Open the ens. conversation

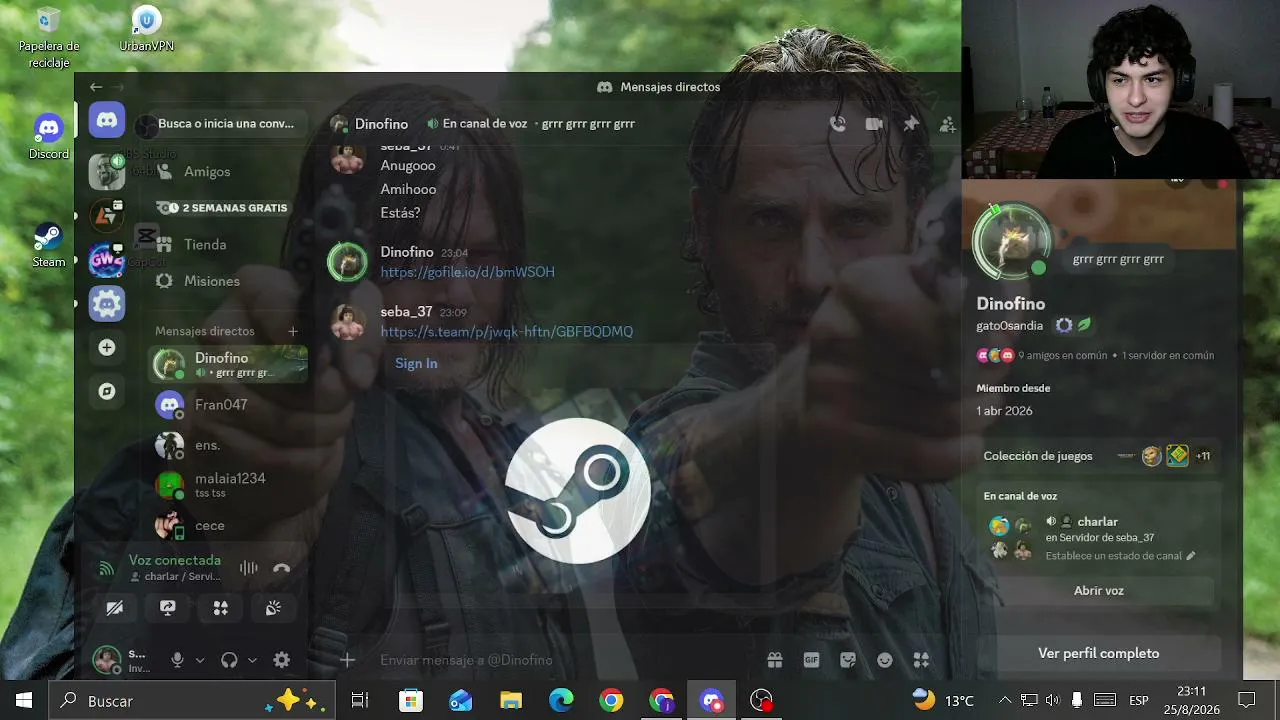coord(228,445)
